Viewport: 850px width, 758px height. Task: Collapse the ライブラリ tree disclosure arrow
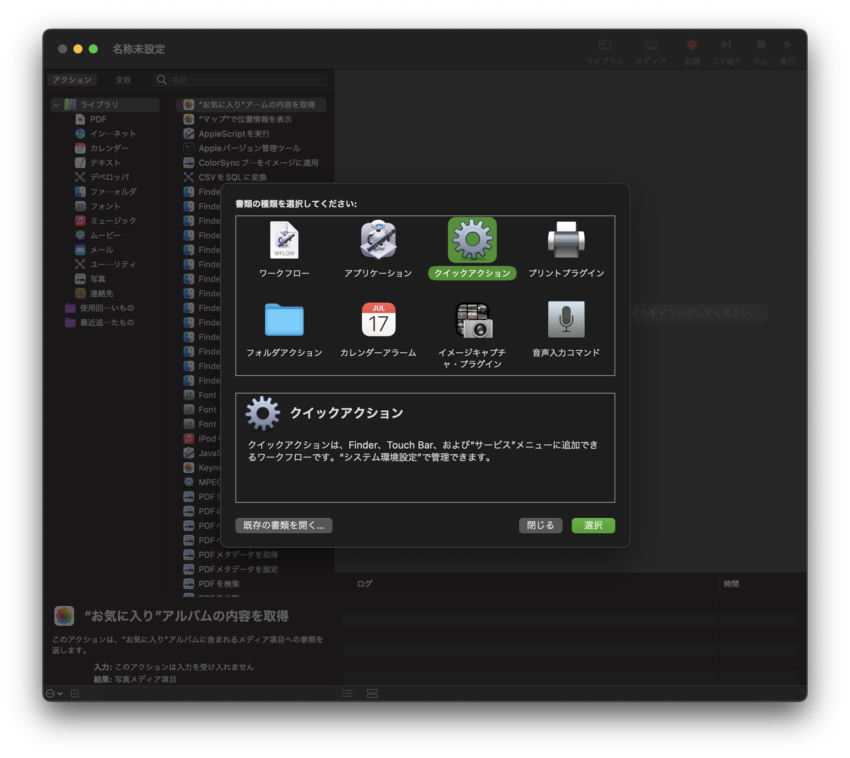[x=57, y=105]
